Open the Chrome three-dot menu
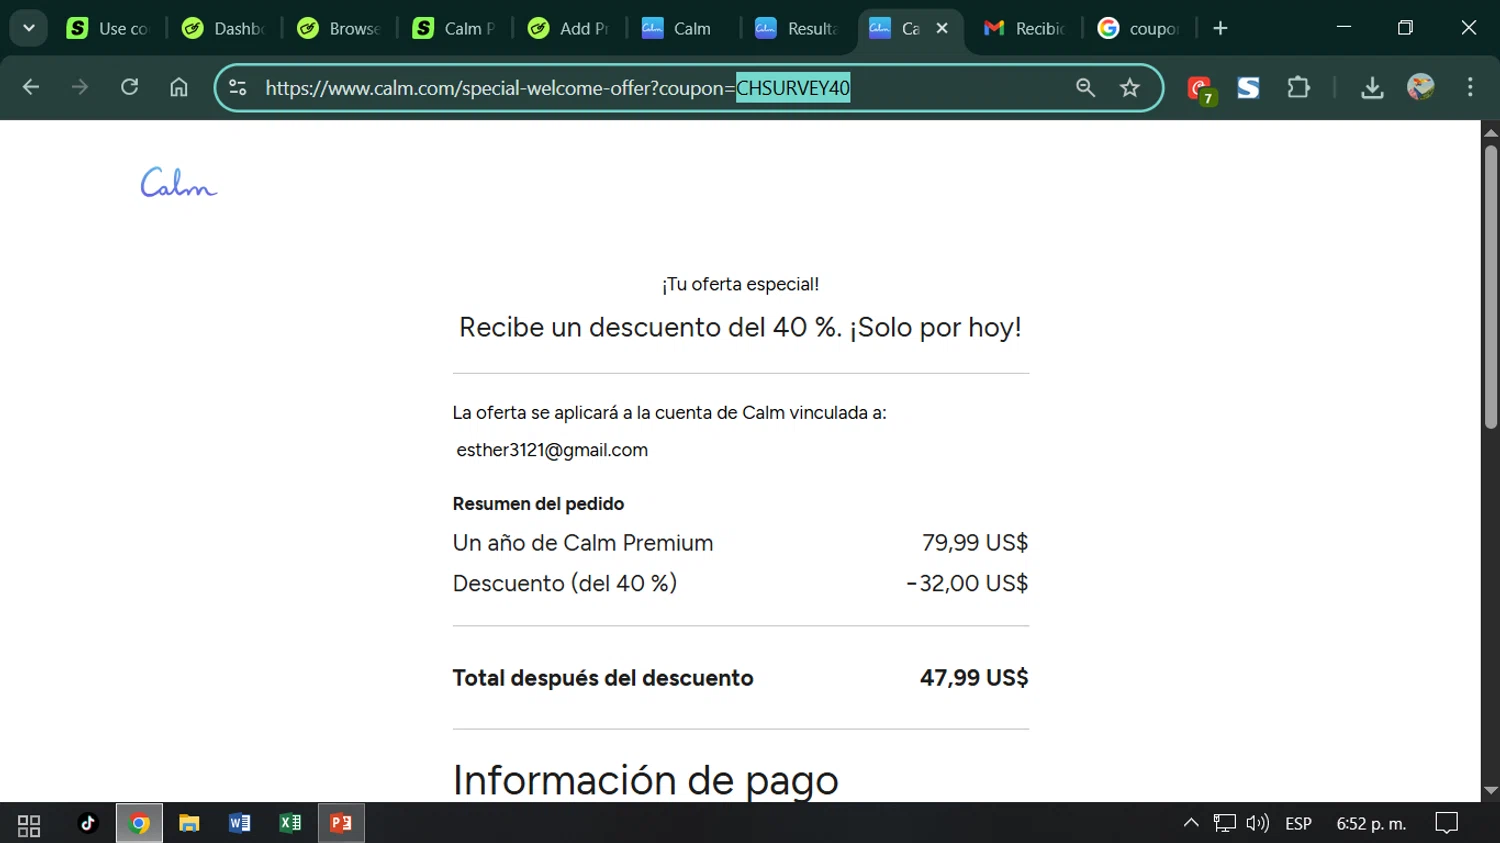Screen dimensions: 1500x843 (1470, 87)
